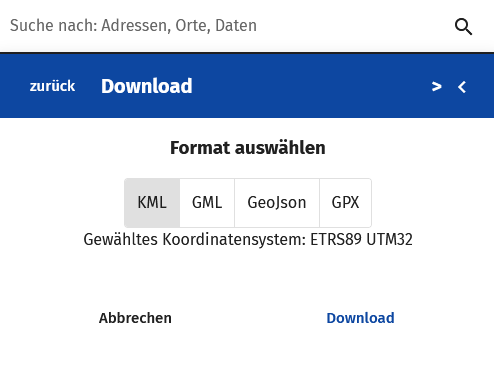494x365 pixels.
Task: Go back using the zurück link
Action: pyautogui.click(x=52, y=86)
